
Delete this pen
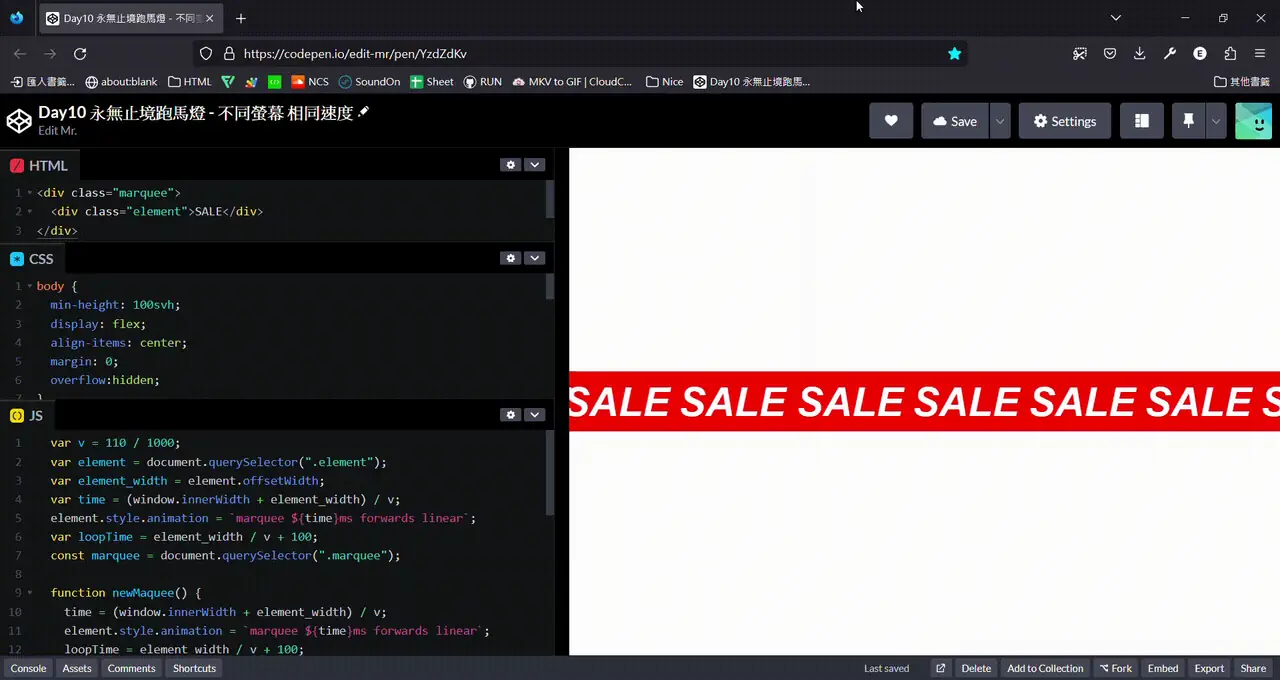coord(976,668)
